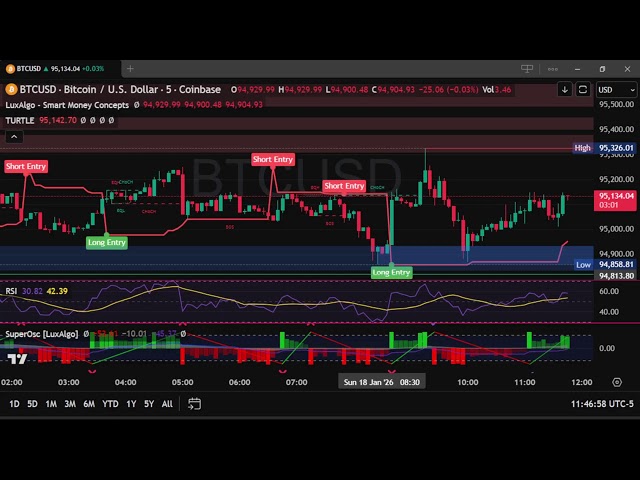The height and width of the screenshot is (480, 640).
Task: Select the LuxAlgo - Smart Money Concepts legend
Action: tap(67, 105)
